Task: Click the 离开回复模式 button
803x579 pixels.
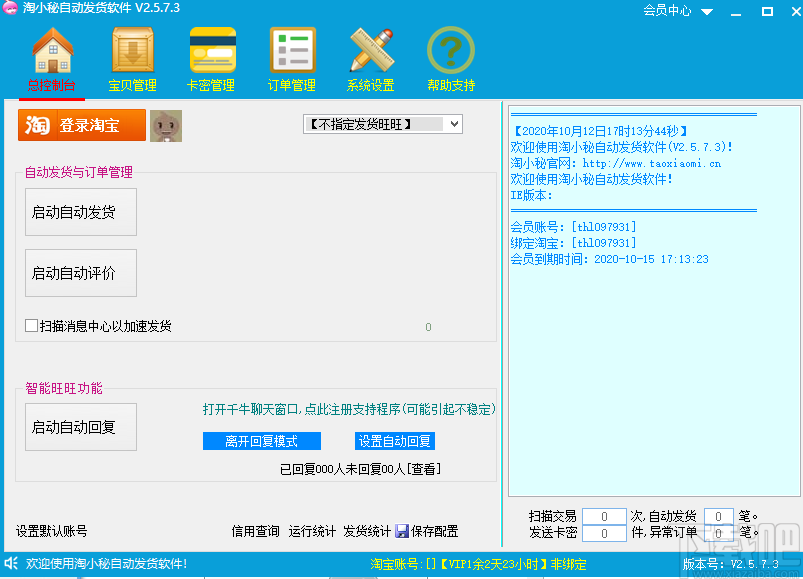Action: (261, 440)
